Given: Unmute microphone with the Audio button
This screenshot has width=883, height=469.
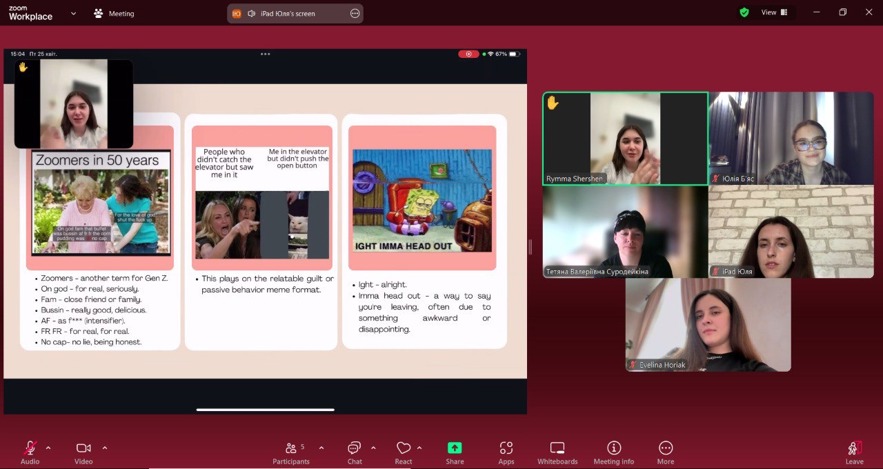Looking at the screenshot, I should pos(30,452).
